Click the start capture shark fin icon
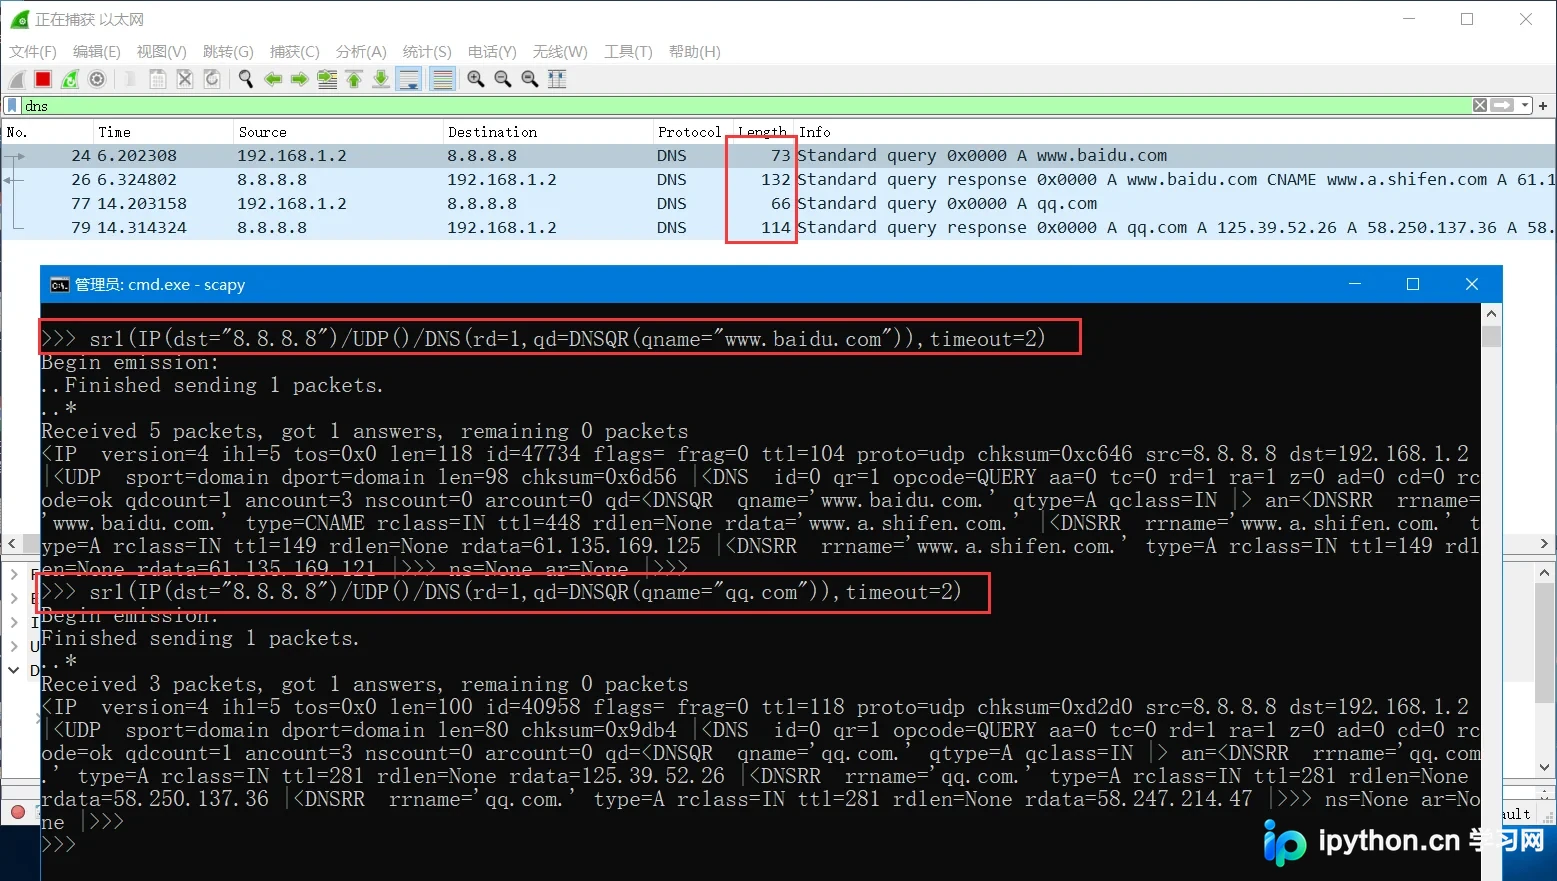The height and width of the screenshot is (881, 1557). tap(17, 79)
